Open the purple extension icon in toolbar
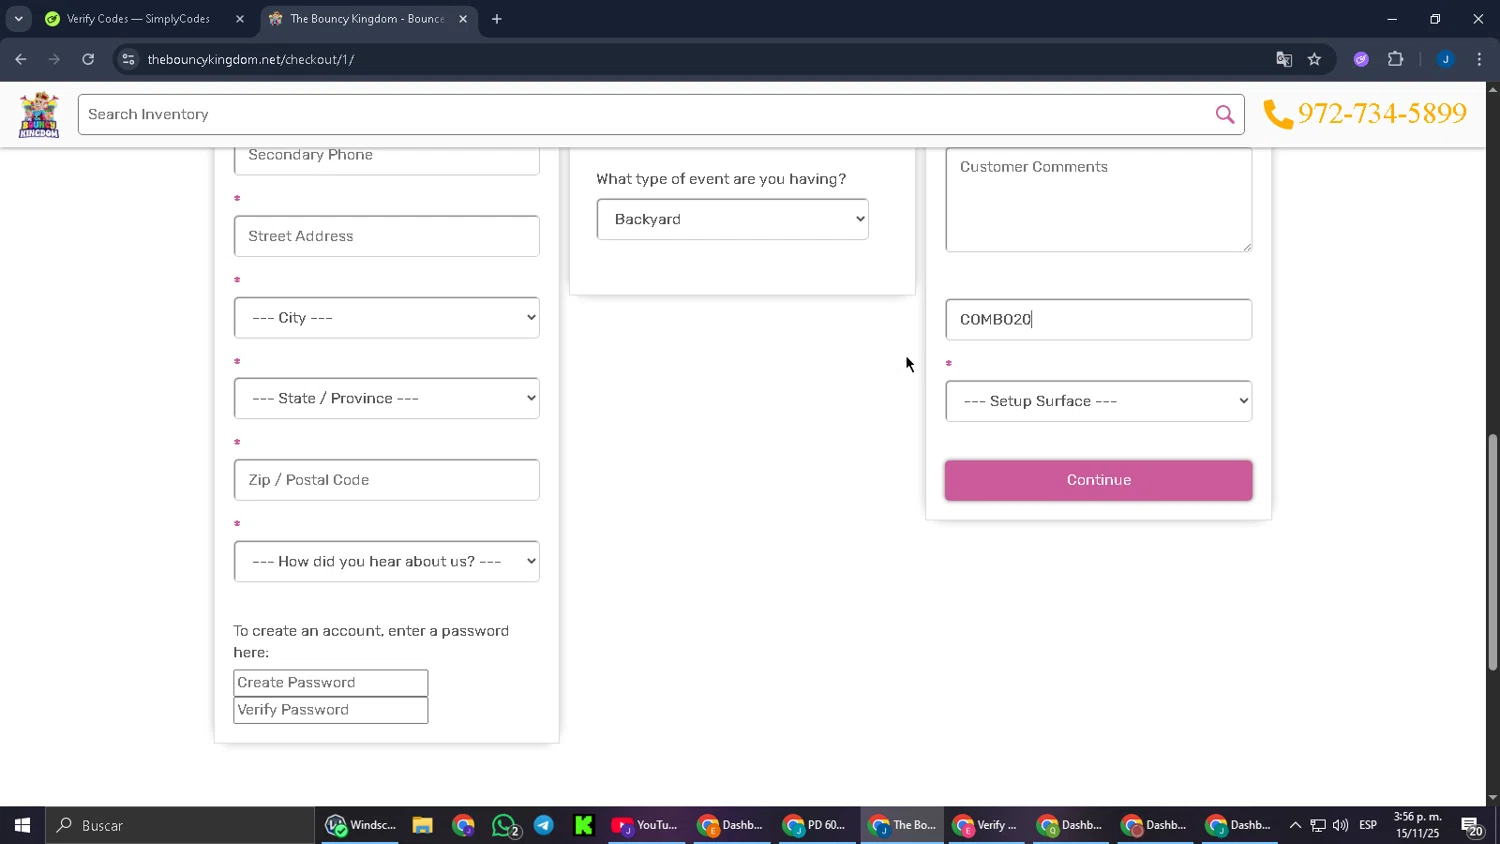Viewport: 1500px width, 844px height. (x=1361, y=59)
